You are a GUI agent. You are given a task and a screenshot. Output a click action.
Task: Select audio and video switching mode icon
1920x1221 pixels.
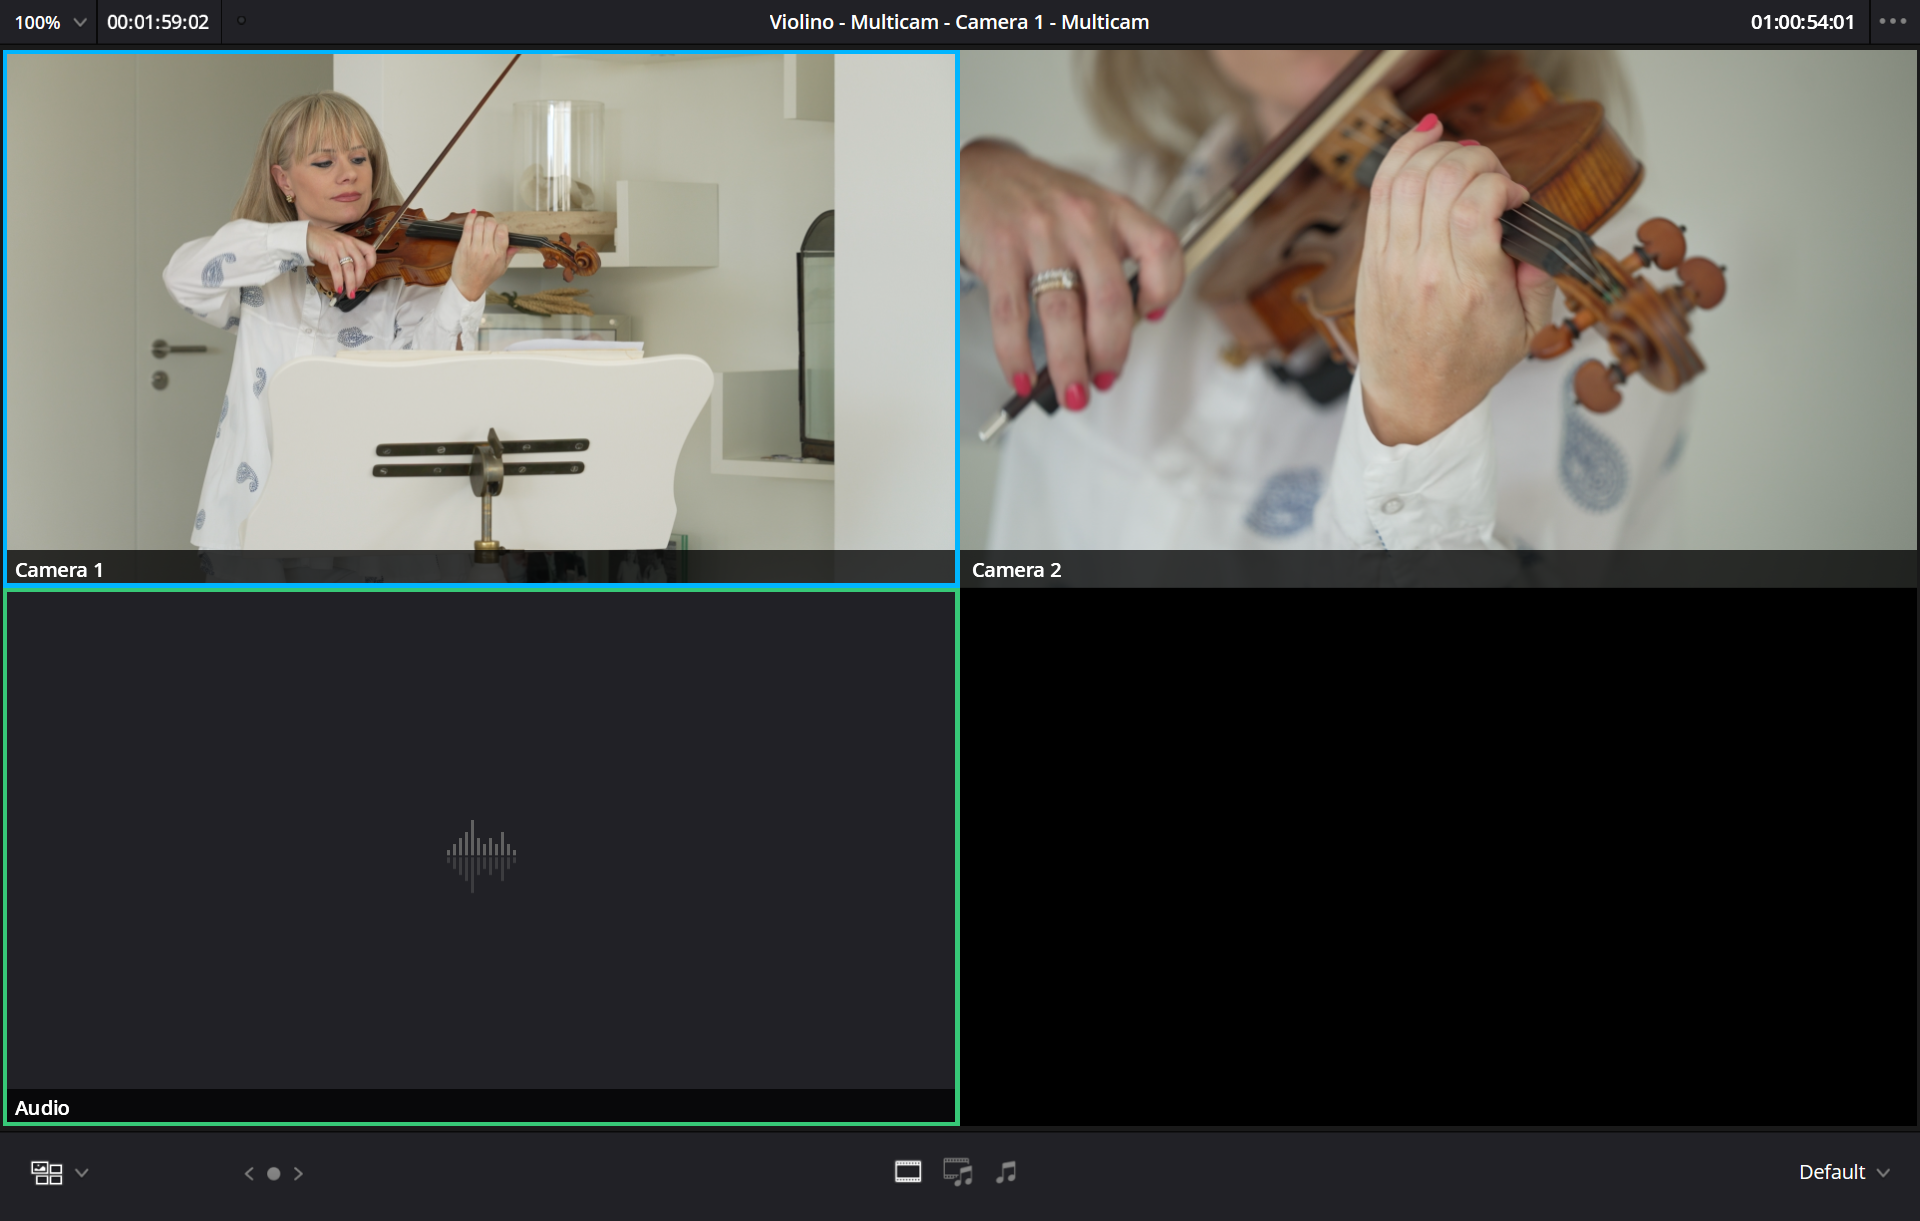[957, 1172]
